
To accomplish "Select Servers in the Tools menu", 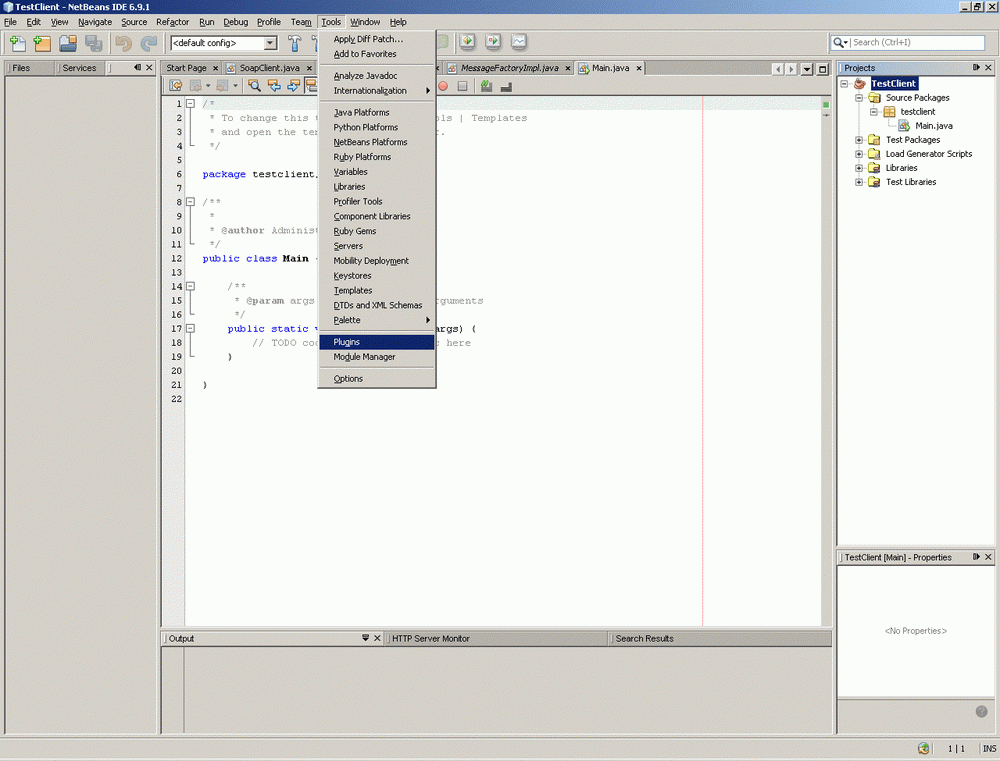I will [377, 246].
